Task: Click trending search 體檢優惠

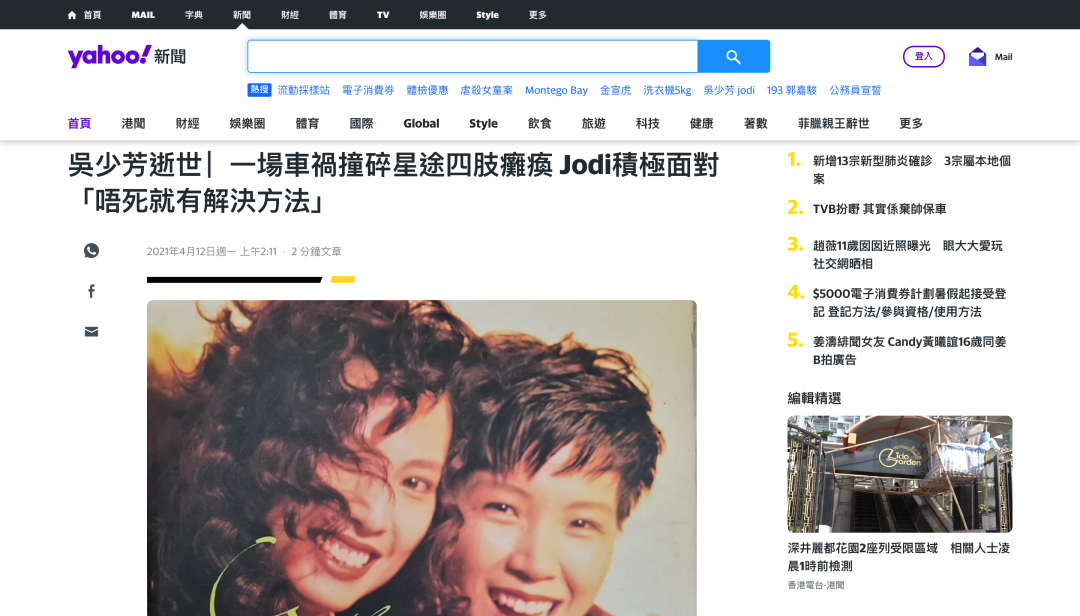Action: (427, 90)
